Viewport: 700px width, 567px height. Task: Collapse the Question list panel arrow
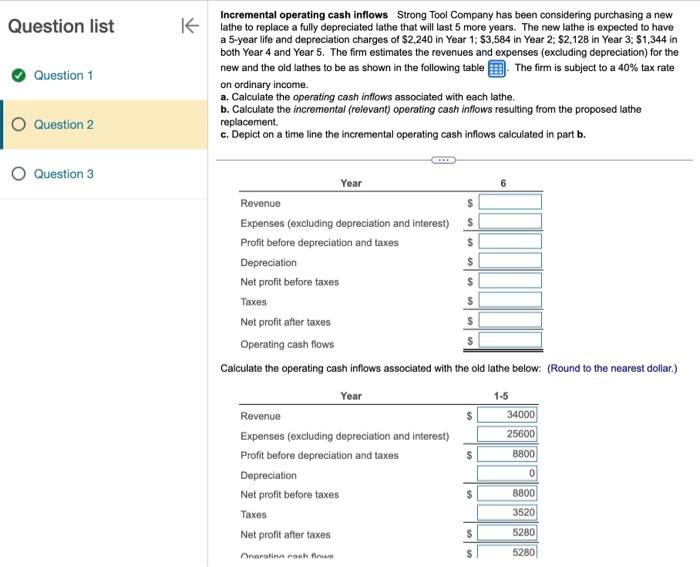[190, 25]
